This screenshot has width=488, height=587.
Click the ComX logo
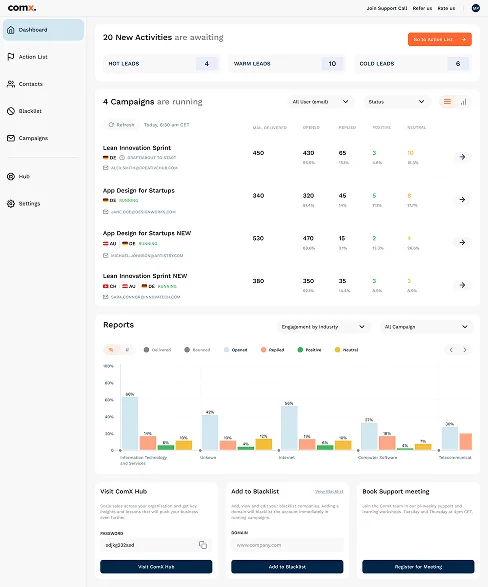click(22, 7)
